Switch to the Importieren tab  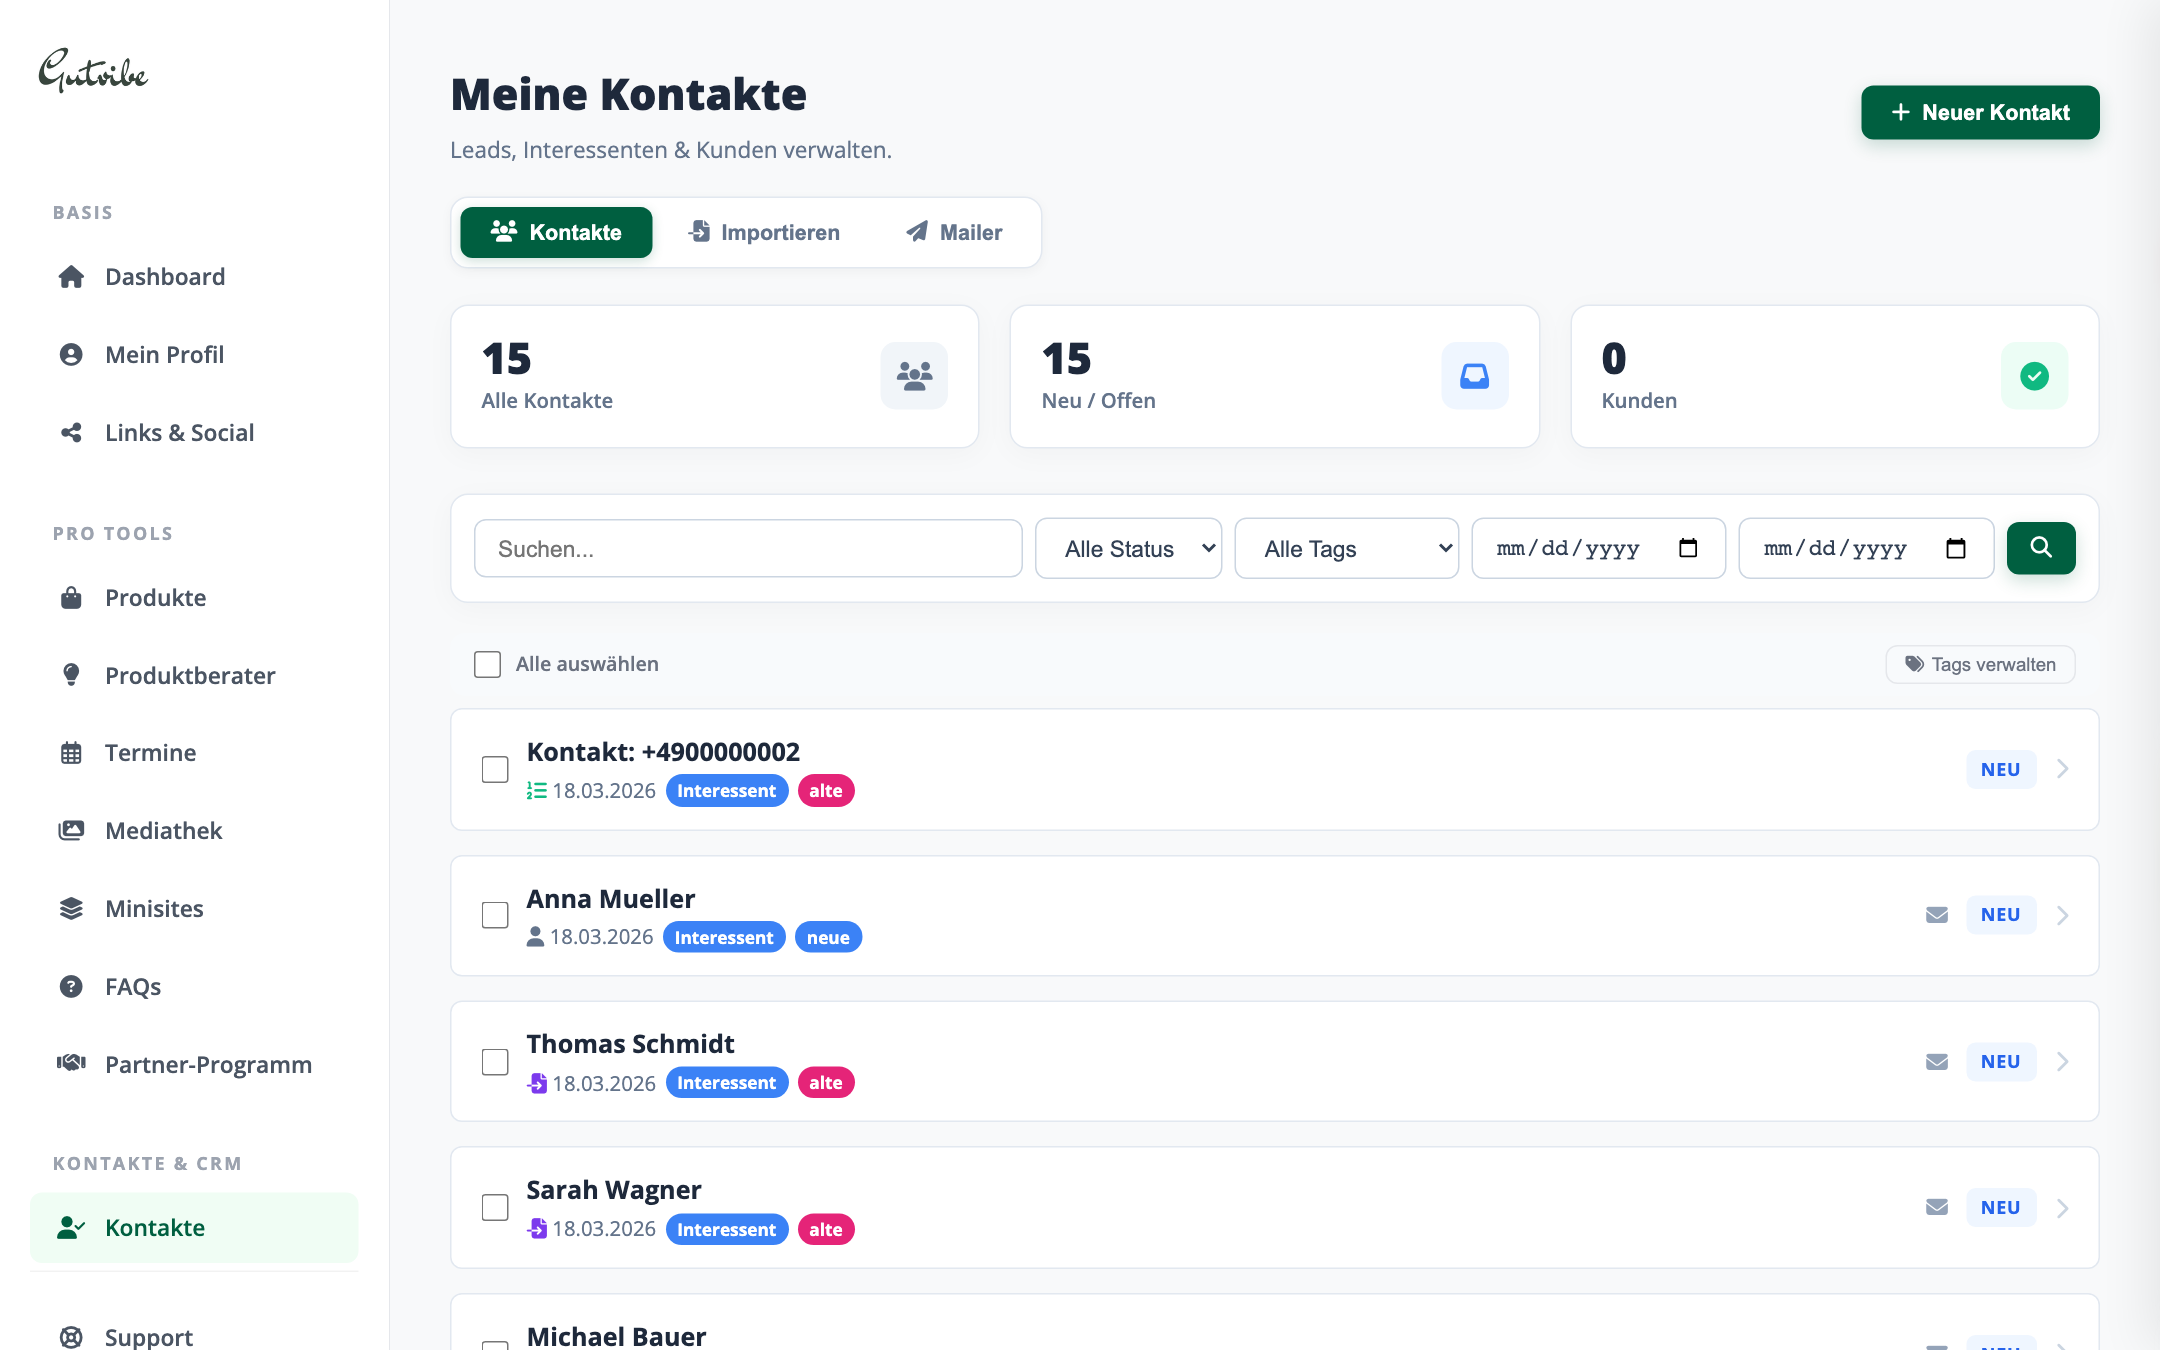click(764, 232)
